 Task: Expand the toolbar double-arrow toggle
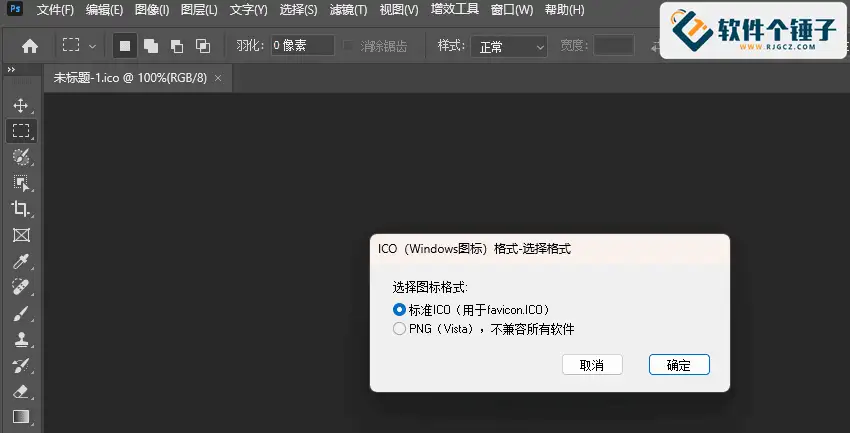pyautogui.click(x=11, y=69)
